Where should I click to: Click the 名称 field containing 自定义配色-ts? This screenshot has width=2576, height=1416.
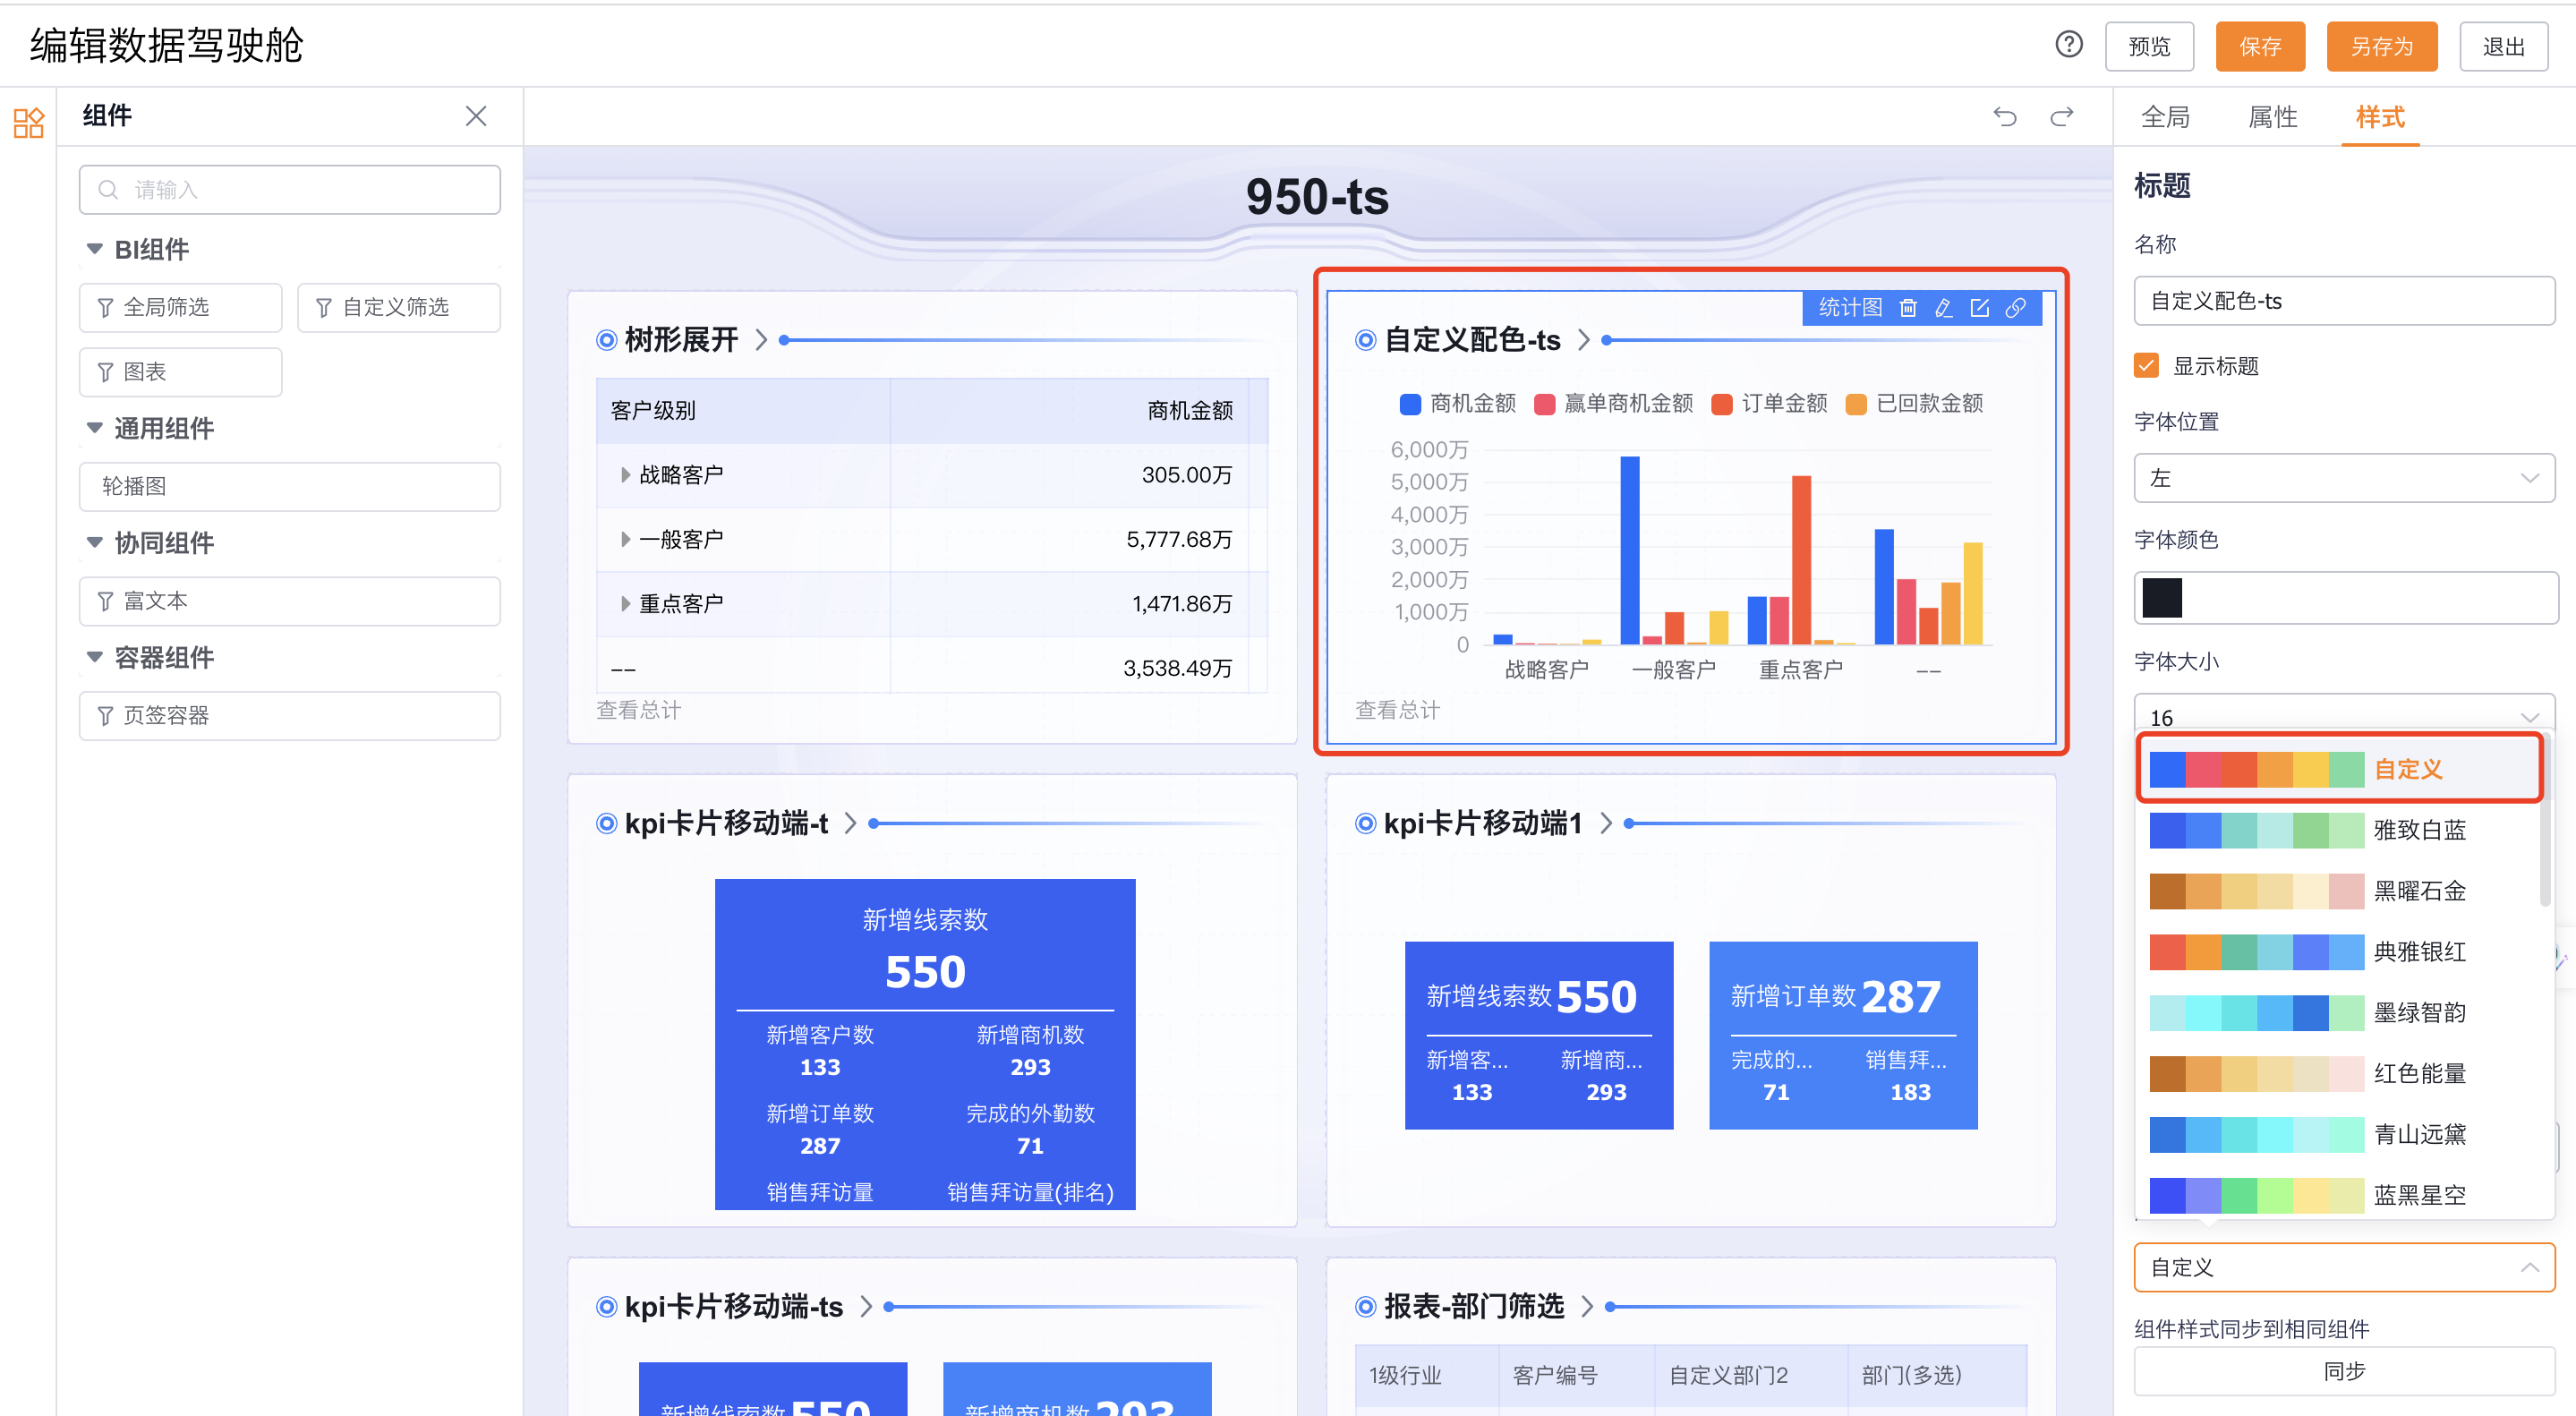coord(2344,301)
